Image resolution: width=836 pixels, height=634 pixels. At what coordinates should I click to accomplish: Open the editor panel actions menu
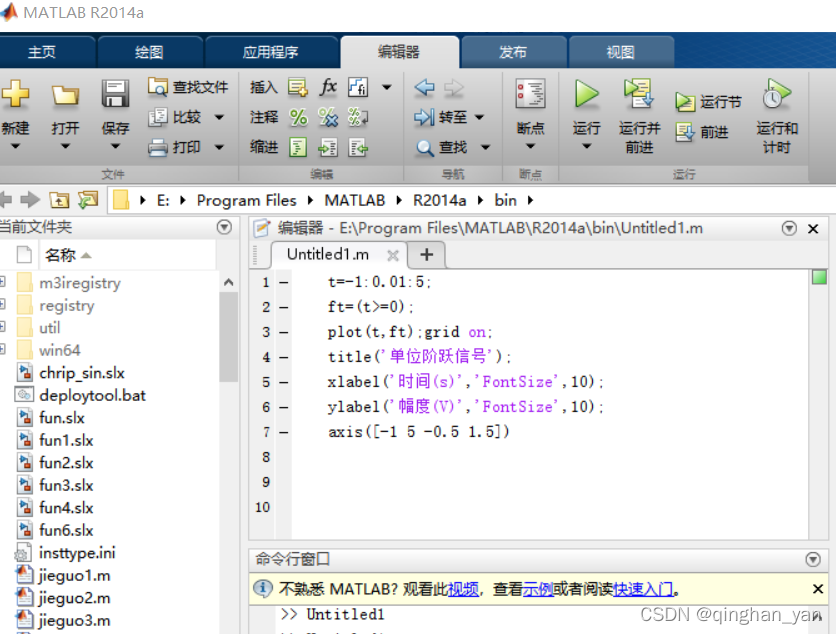(x=789, y=228)
